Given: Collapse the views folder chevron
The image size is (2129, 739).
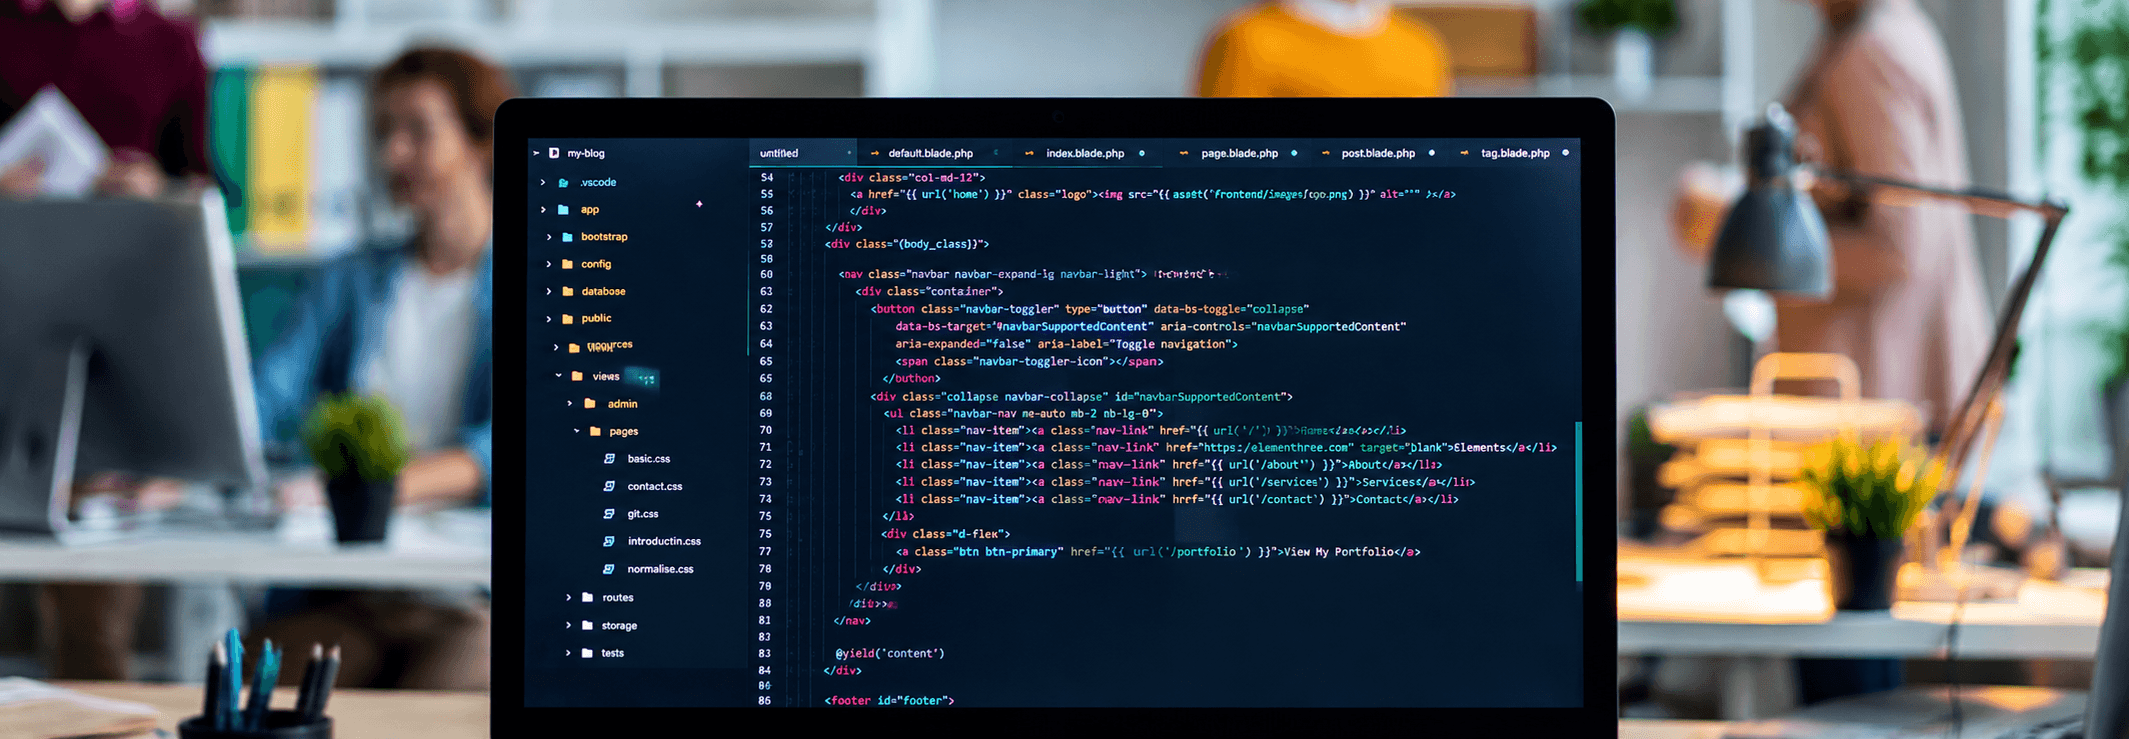Looking at the screenshot, I should tap(558, 376).
